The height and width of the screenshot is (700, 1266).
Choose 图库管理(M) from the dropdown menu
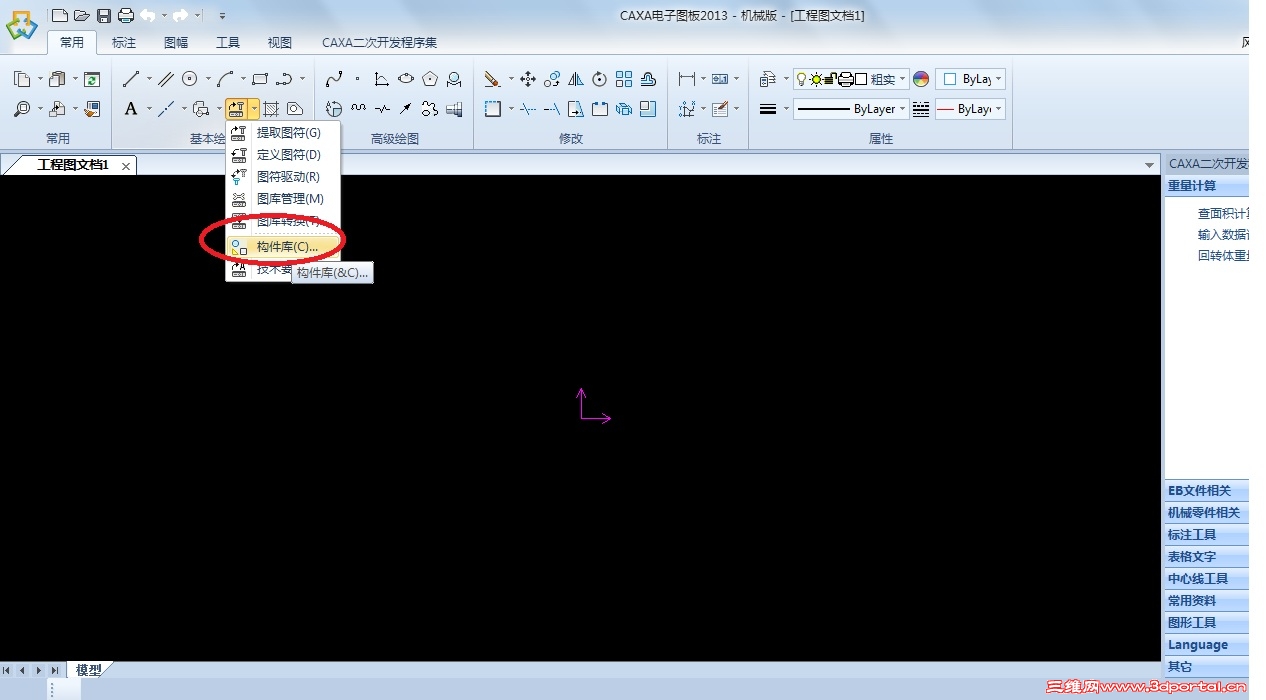point(284,199)
